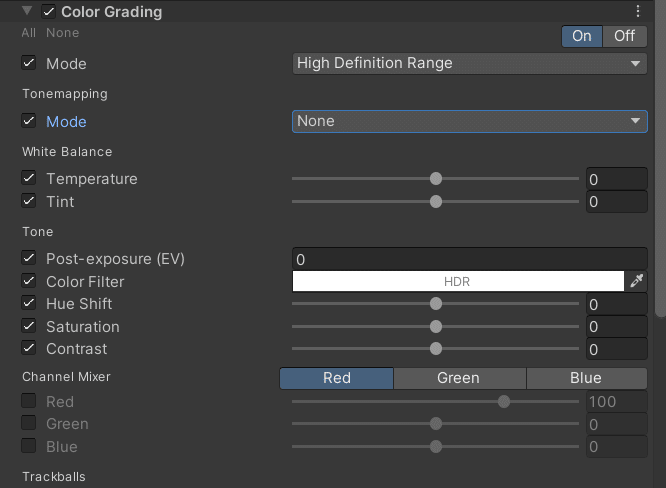This screenshot has height=488, width=666.
Task: Click All to override all properties
Action: [x=29, y=33]
